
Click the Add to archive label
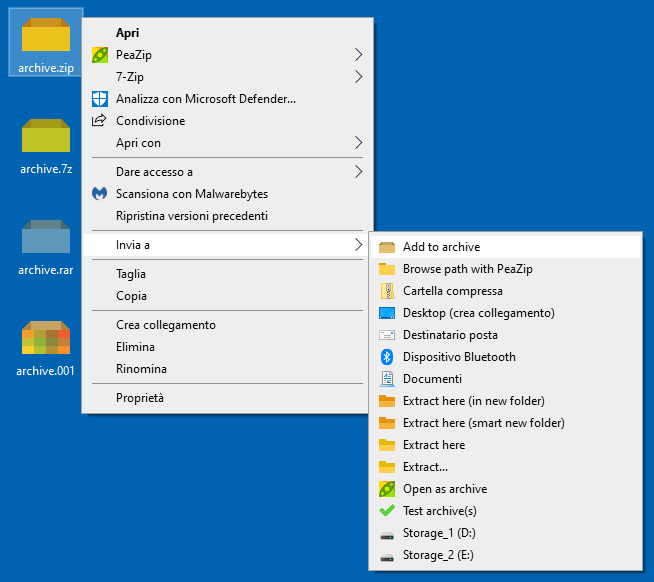tap(441, 247)
